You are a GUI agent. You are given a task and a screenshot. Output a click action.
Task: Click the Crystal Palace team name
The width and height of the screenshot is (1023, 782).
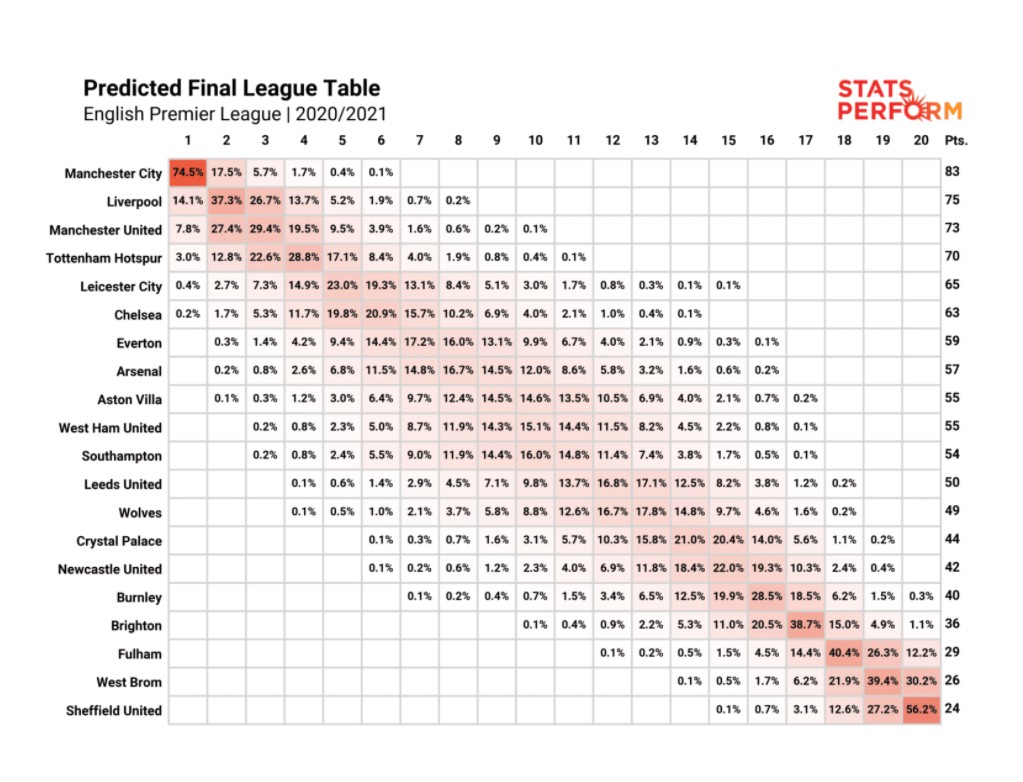pos(119,541)
